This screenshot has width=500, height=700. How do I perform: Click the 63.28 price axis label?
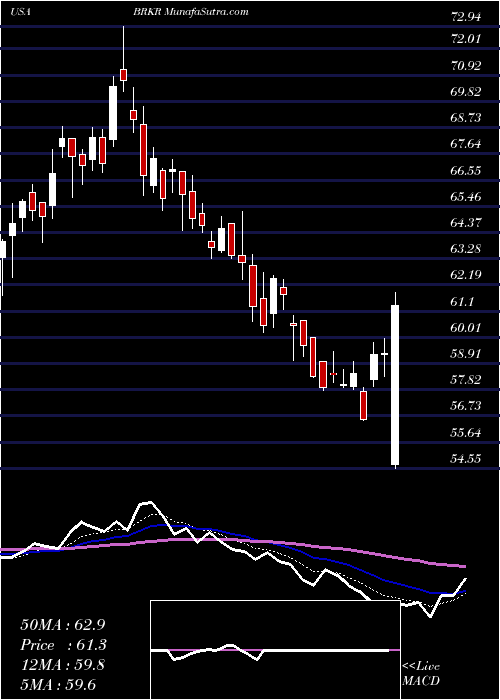click(x=467, y=248)
